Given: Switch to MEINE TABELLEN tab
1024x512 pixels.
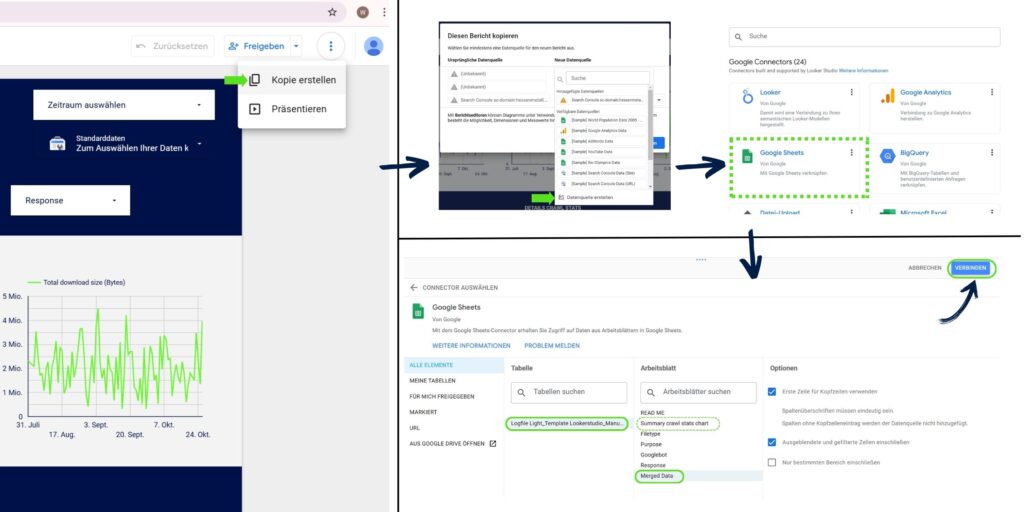Looking at the screenshot, I should 454,381.
